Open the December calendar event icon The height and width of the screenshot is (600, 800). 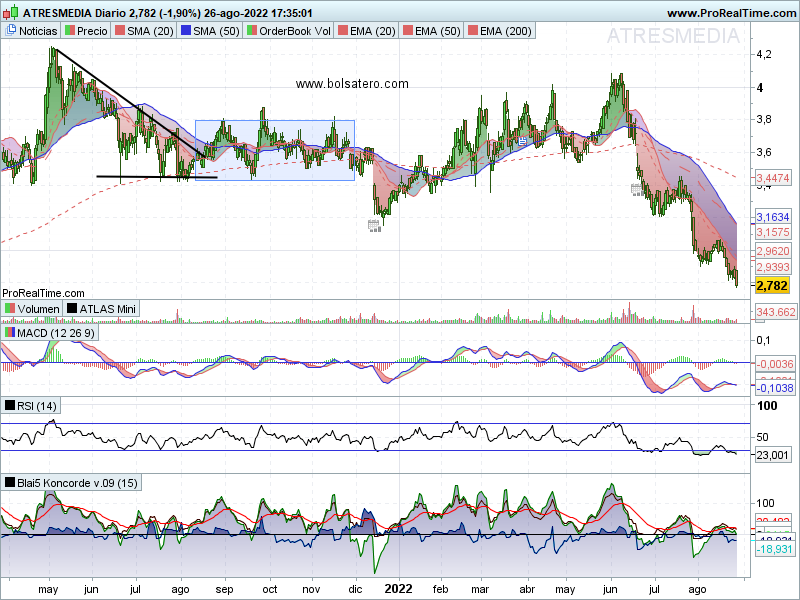374,226
